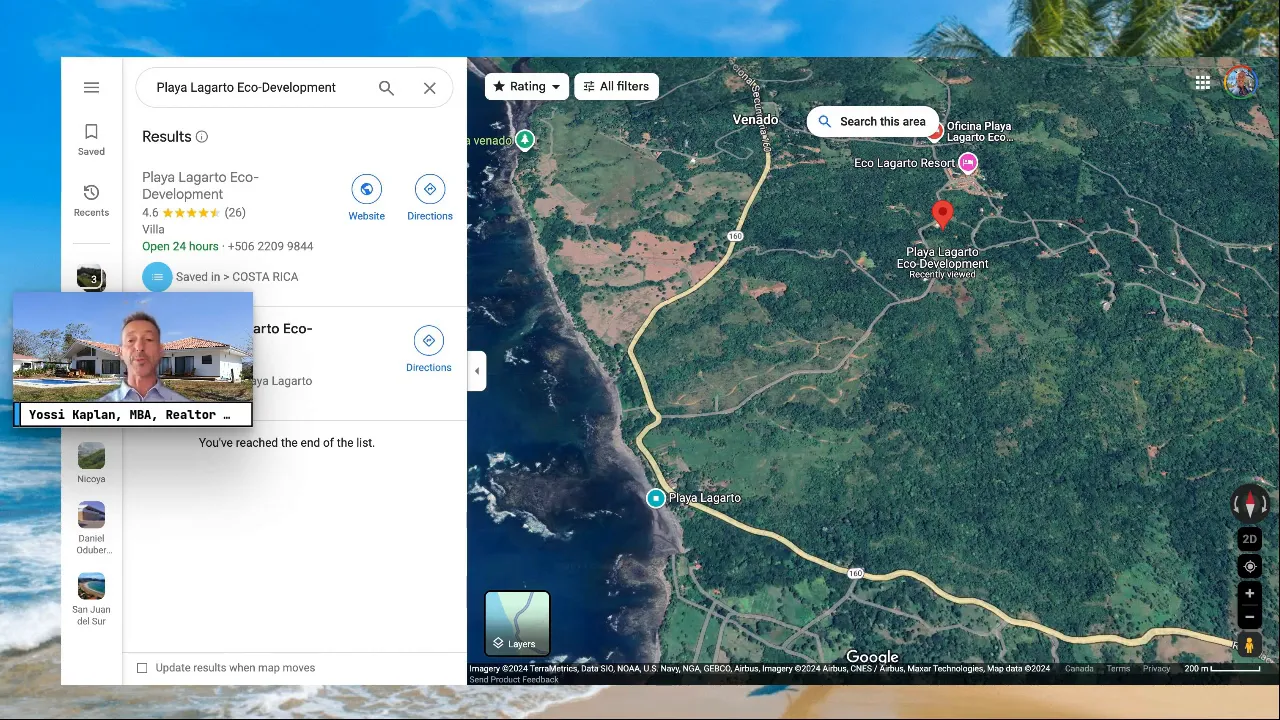Show your location on the map

[x=1249, y=567]
